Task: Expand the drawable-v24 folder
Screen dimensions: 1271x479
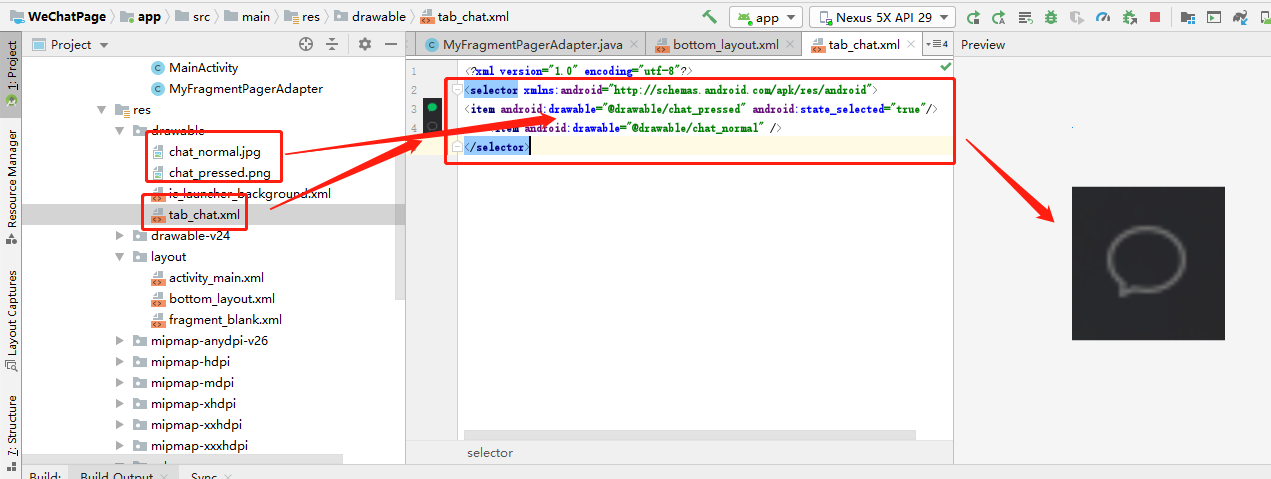Action: [120, 236]
